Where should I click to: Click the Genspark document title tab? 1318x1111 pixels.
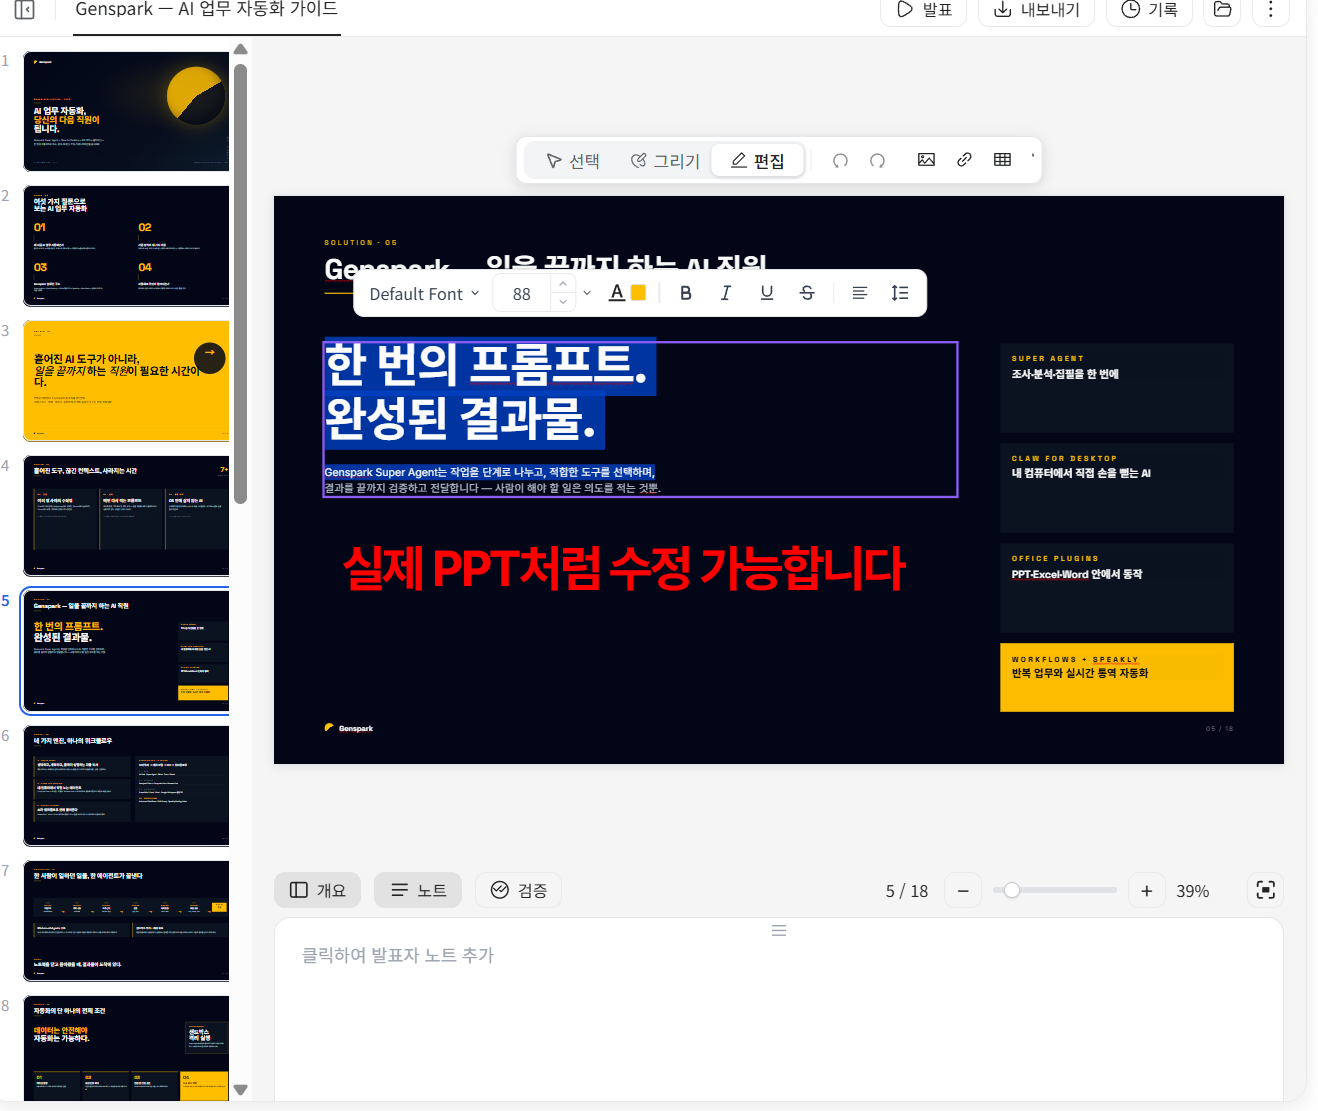pos(207,10)
